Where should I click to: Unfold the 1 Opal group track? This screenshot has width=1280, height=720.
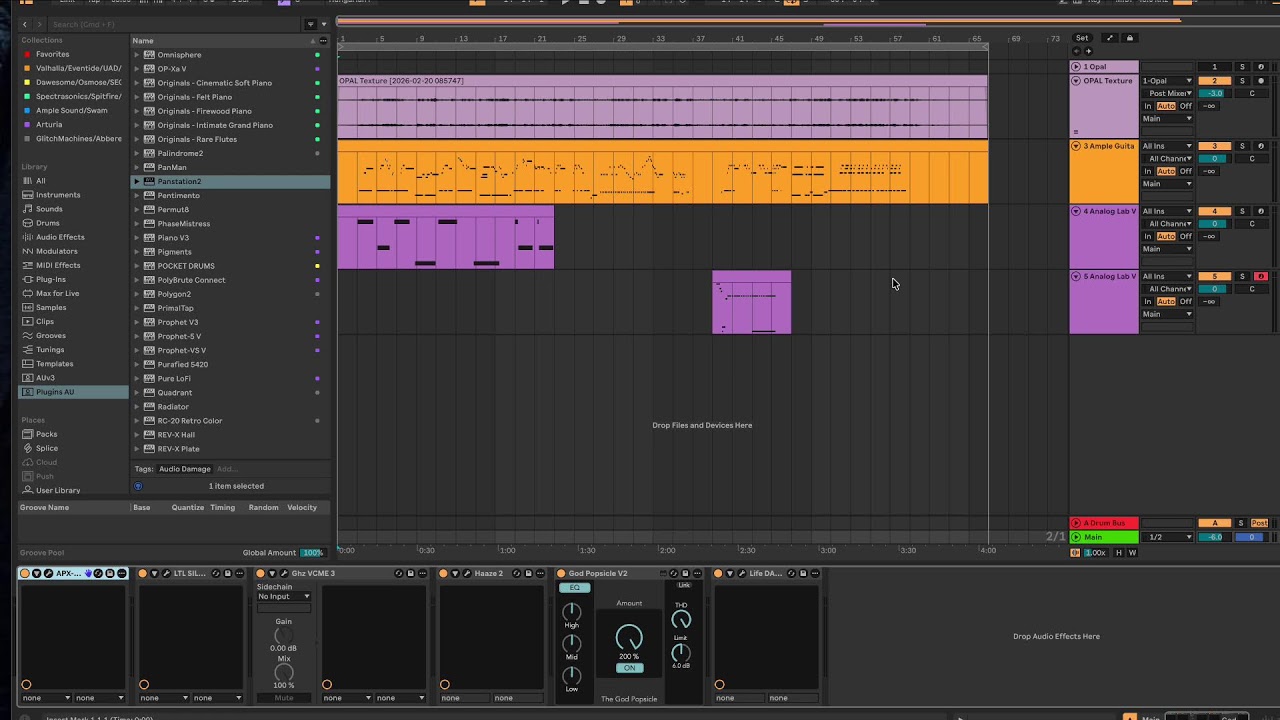click(1076, 67)
